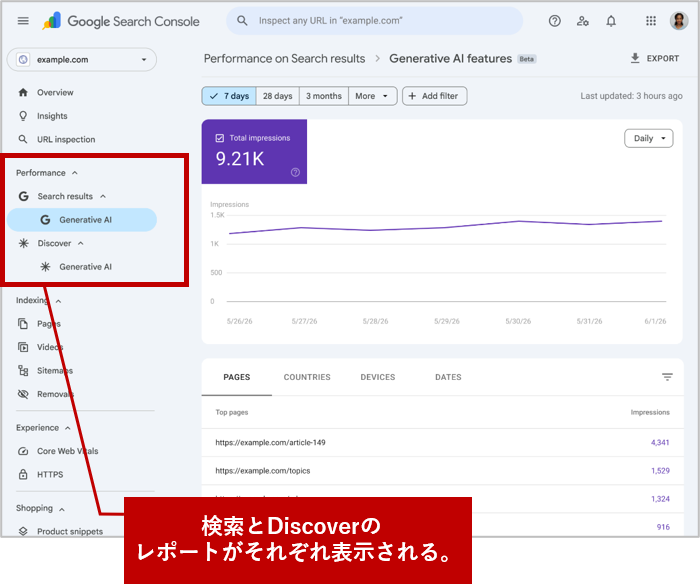Screen dimensions: 700x584
Task: Click the URL inspection magnifier icon
Action: (23, 139)
